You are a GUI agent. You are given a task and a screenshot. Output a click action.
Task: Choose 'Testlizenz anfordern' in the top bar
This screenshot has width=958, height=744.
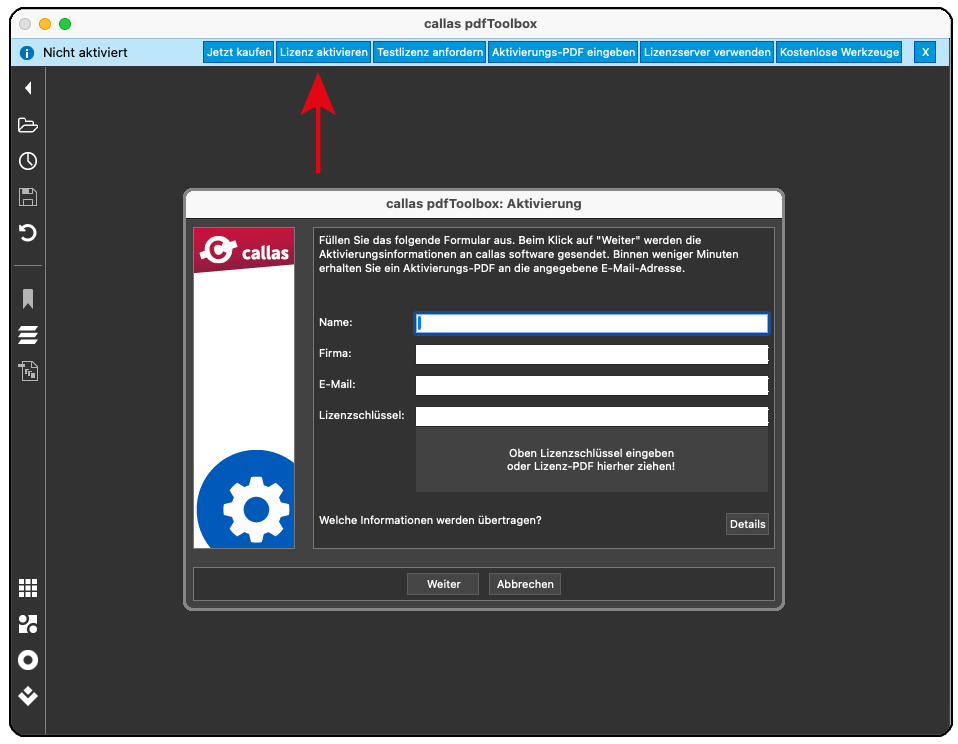point(430,52)
